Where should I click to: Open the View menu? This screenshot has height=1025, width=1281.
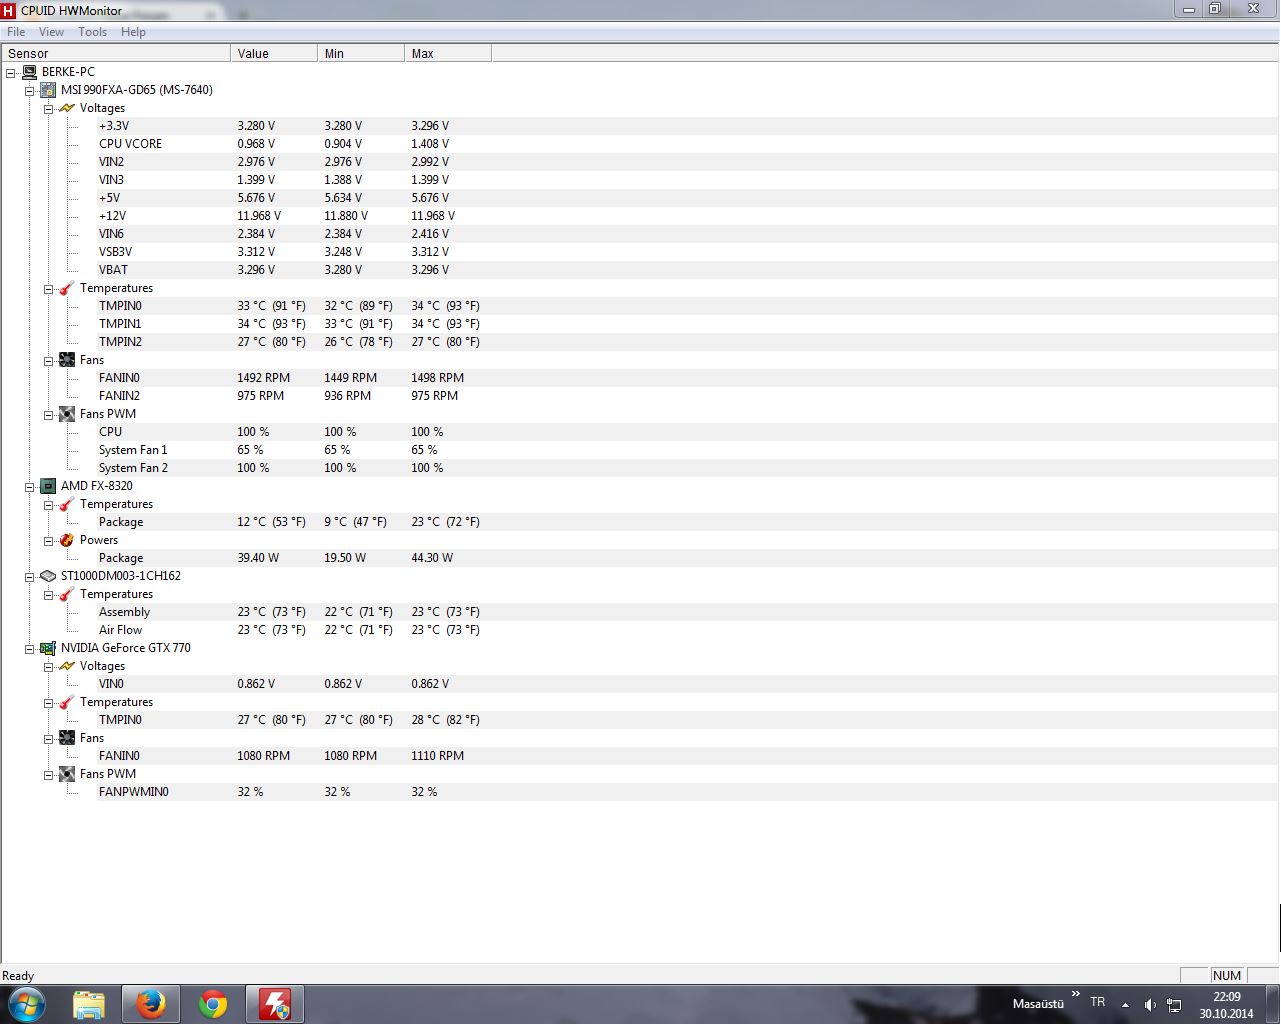pos(51,32)
